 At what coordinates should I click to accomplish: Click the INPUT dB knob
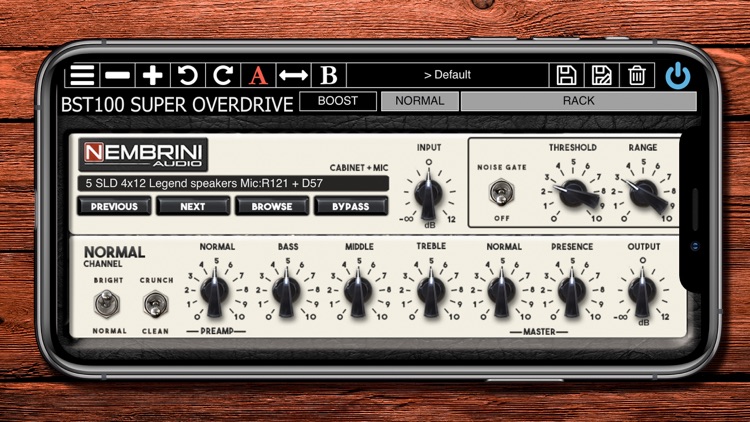pos(428,195)
